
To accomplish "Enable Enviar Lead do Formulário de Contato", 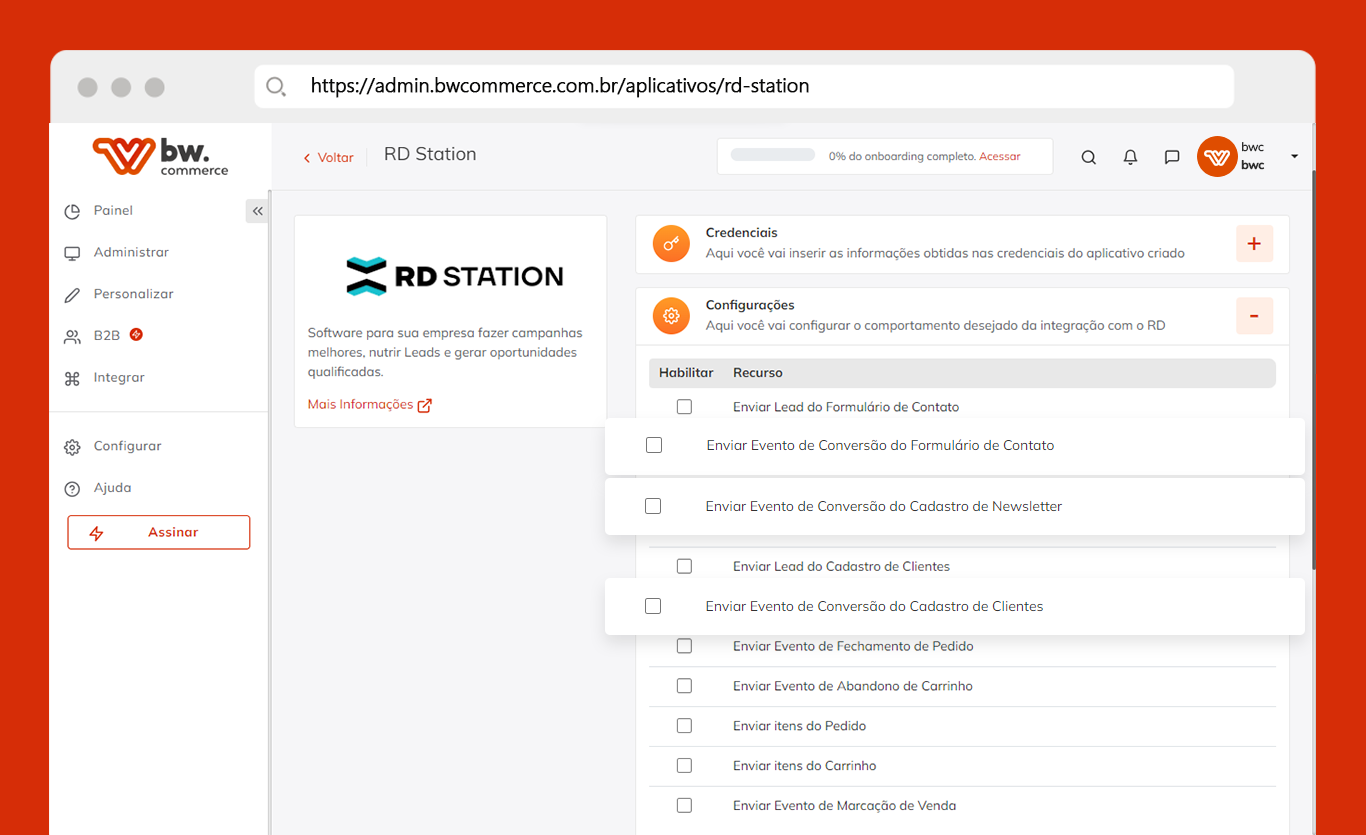I will 684,407.
